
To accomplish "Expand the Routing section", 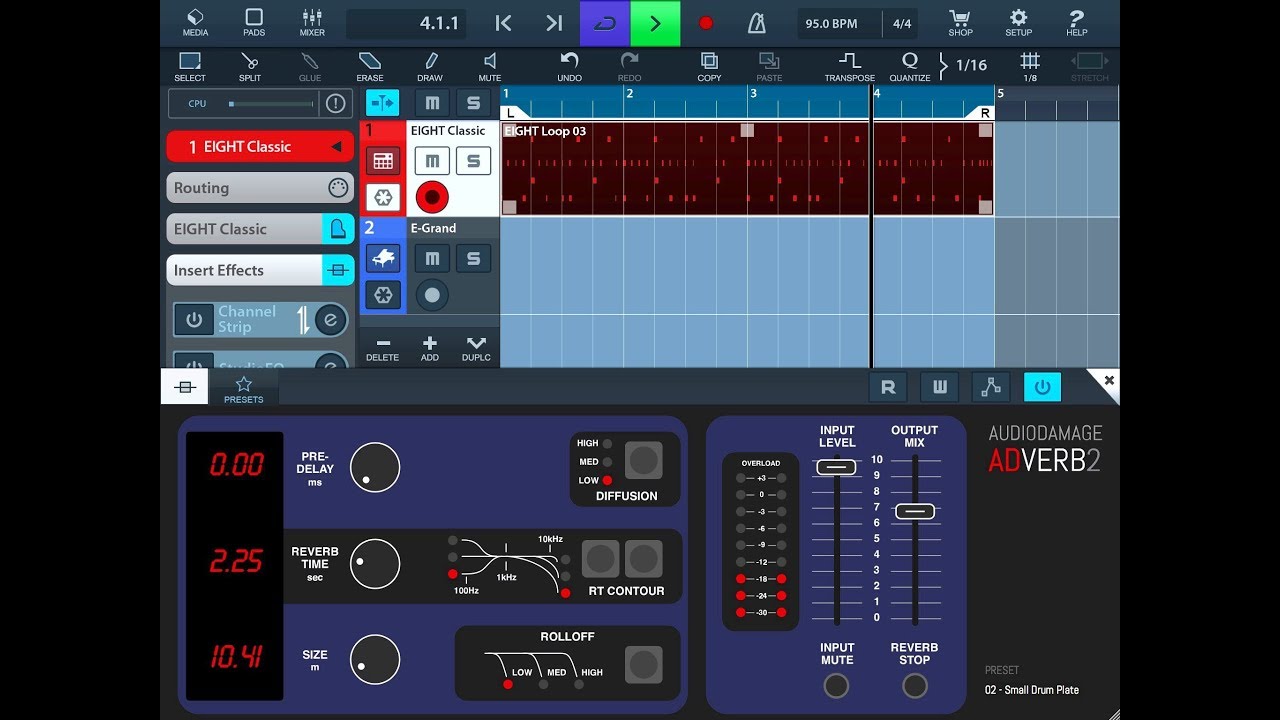I will pyautogui.click(x=260, y=188).
